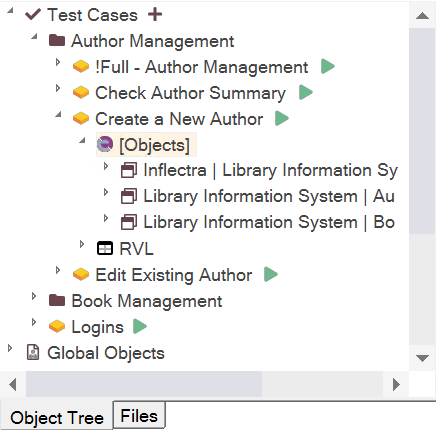Switch to the Object Tree tab
Screen dimensions: 436x430
click(x=57, y=417)
